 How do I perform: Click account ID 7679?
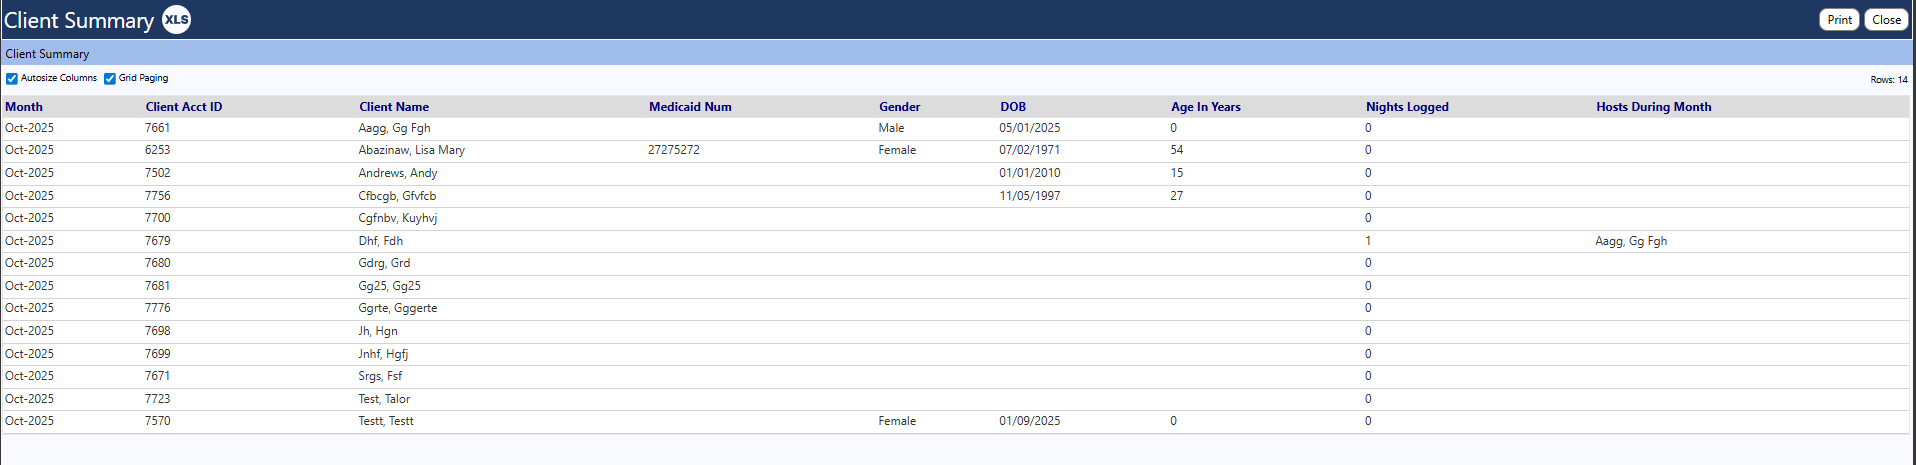point(157,241)
